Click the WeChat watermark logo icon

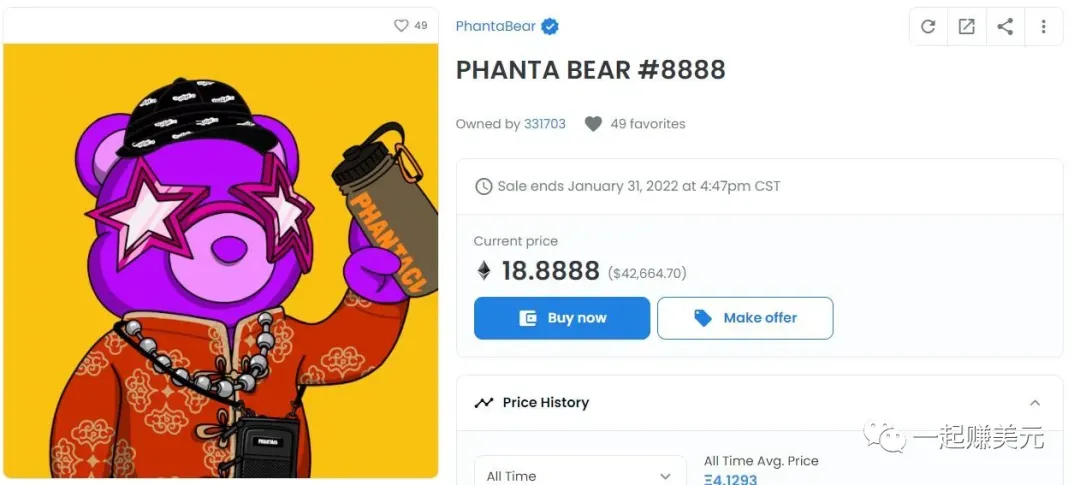coord(884,437)
